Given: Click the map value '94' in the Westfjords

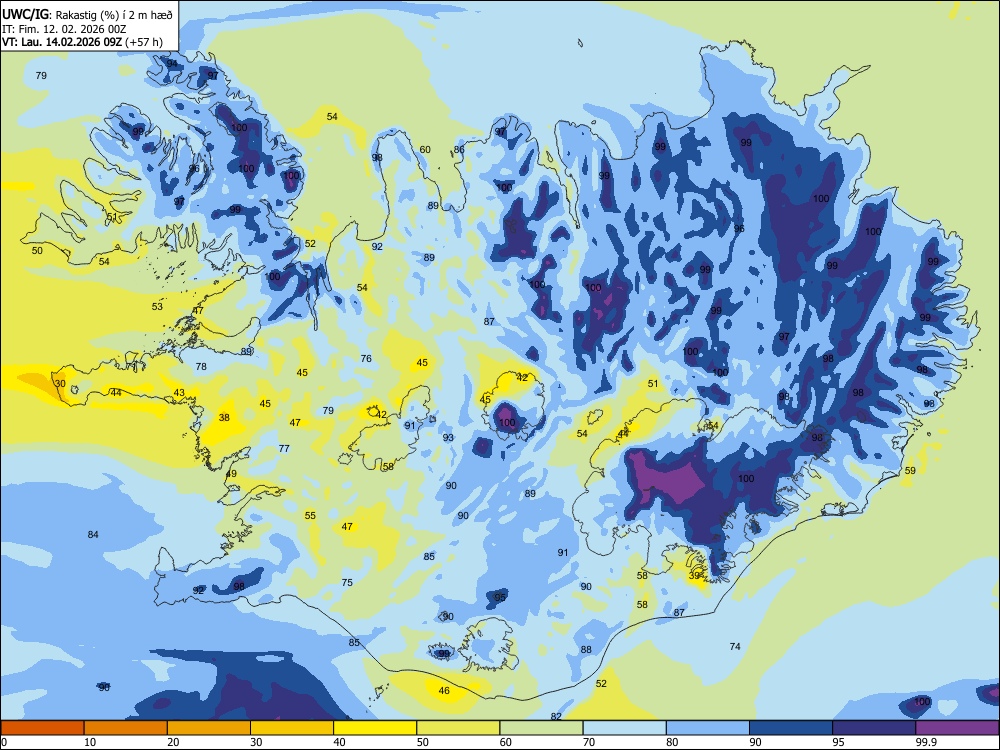Looking at the screenshot, I should (x=172, y=63).
